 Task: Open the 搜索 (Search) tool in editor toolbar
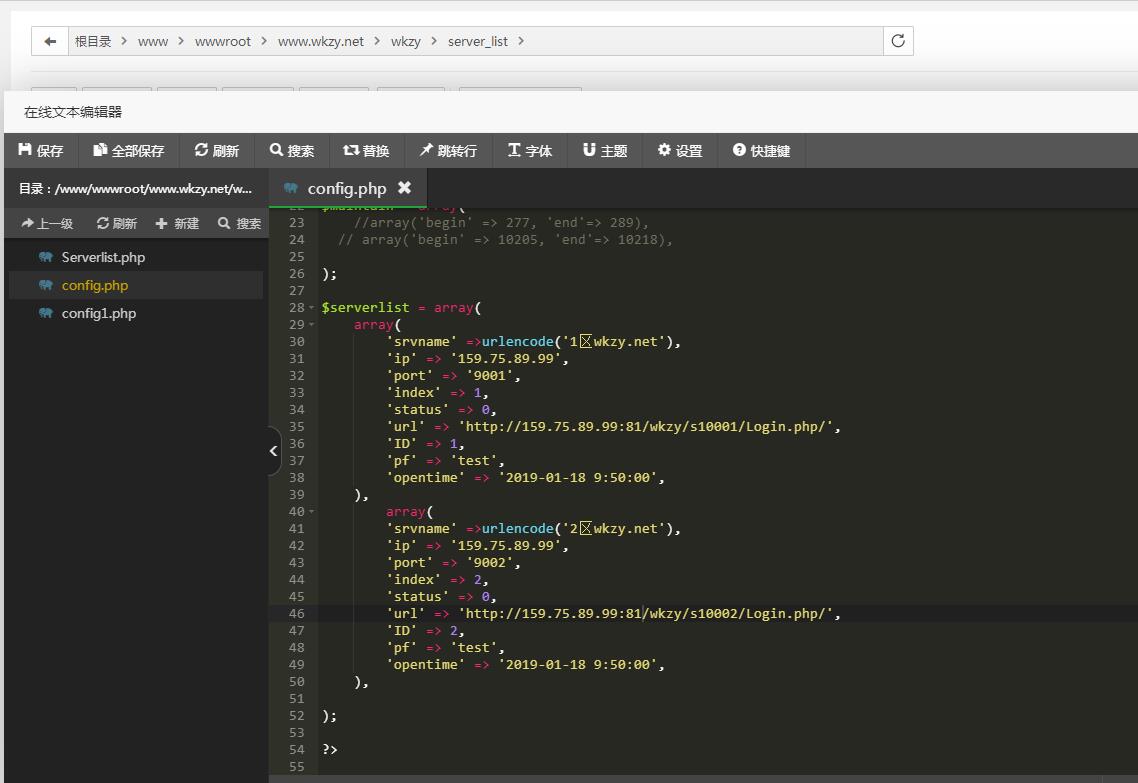292,151
